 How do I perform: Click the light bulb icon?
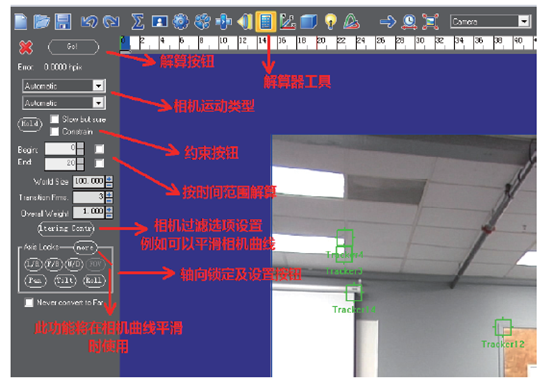(331, 22)
